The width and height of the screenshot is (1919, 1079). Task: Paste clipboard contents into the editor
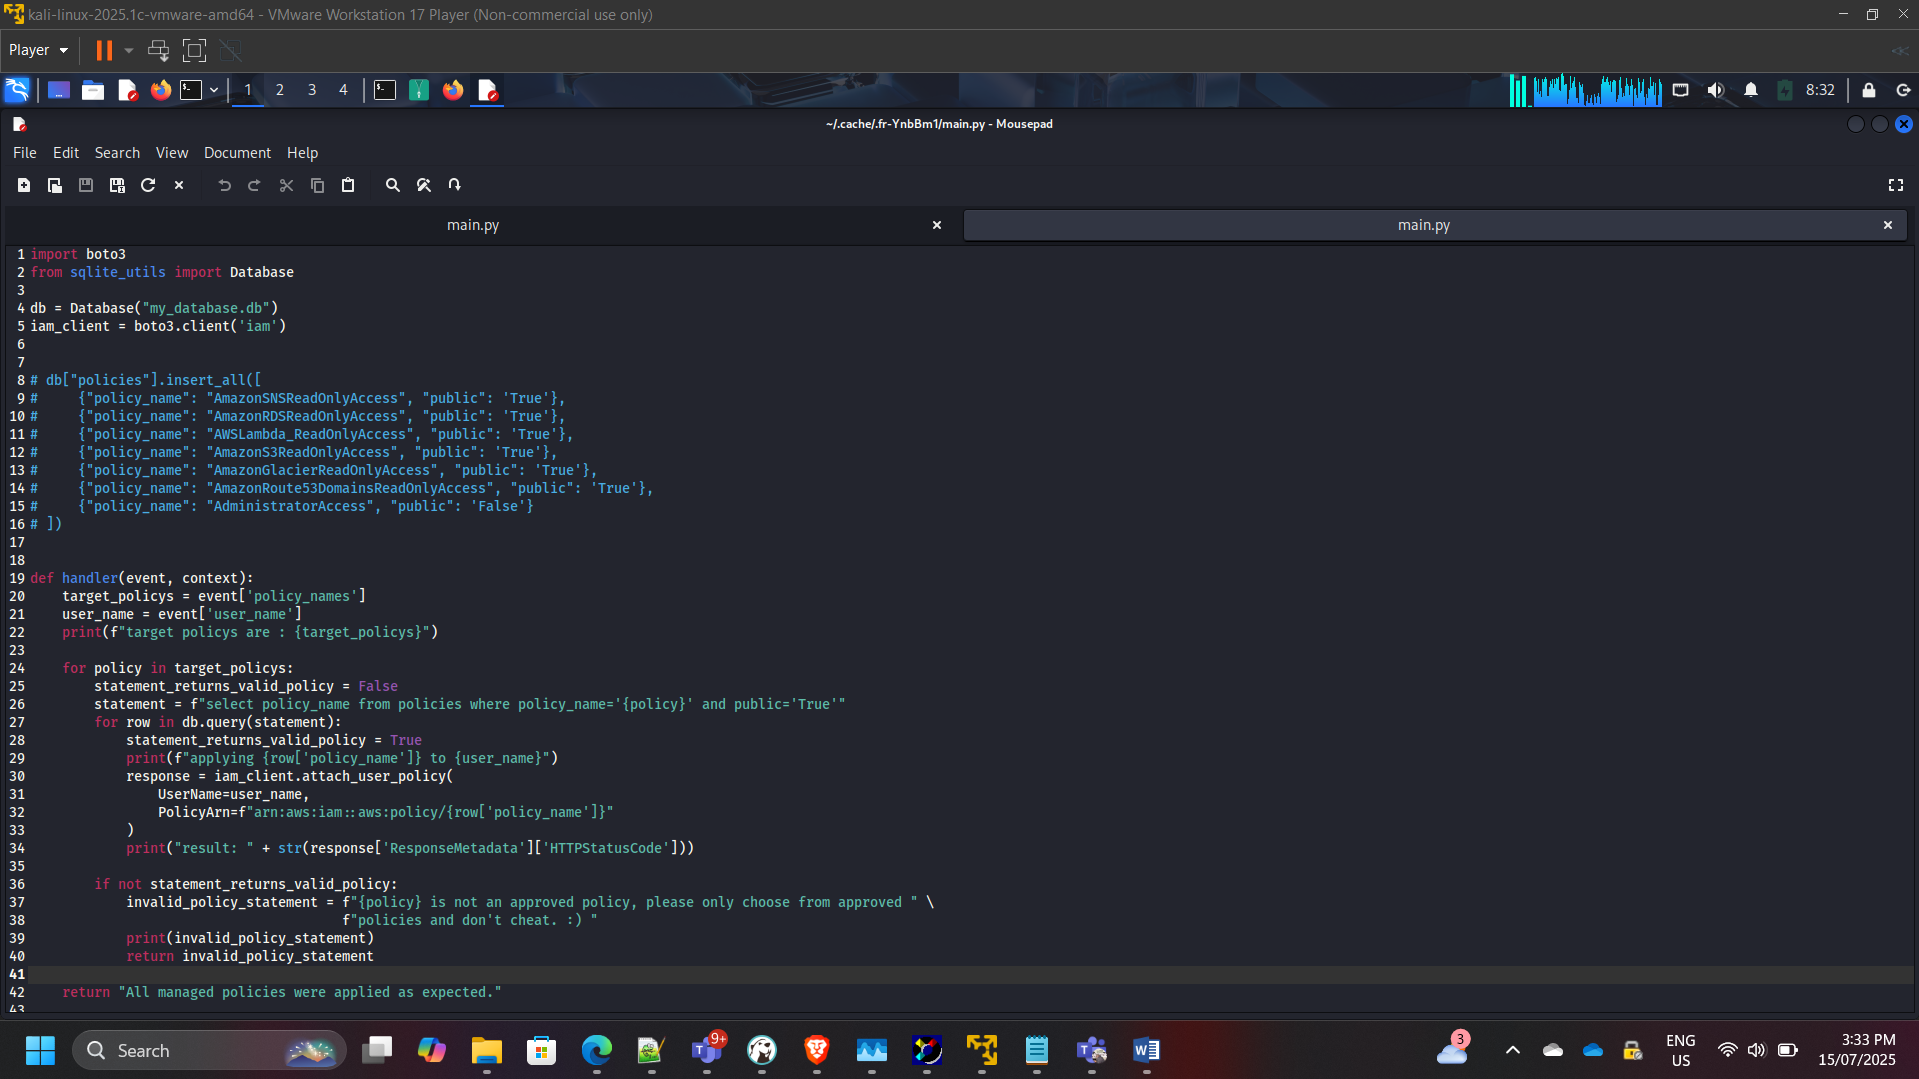[348, 185]
